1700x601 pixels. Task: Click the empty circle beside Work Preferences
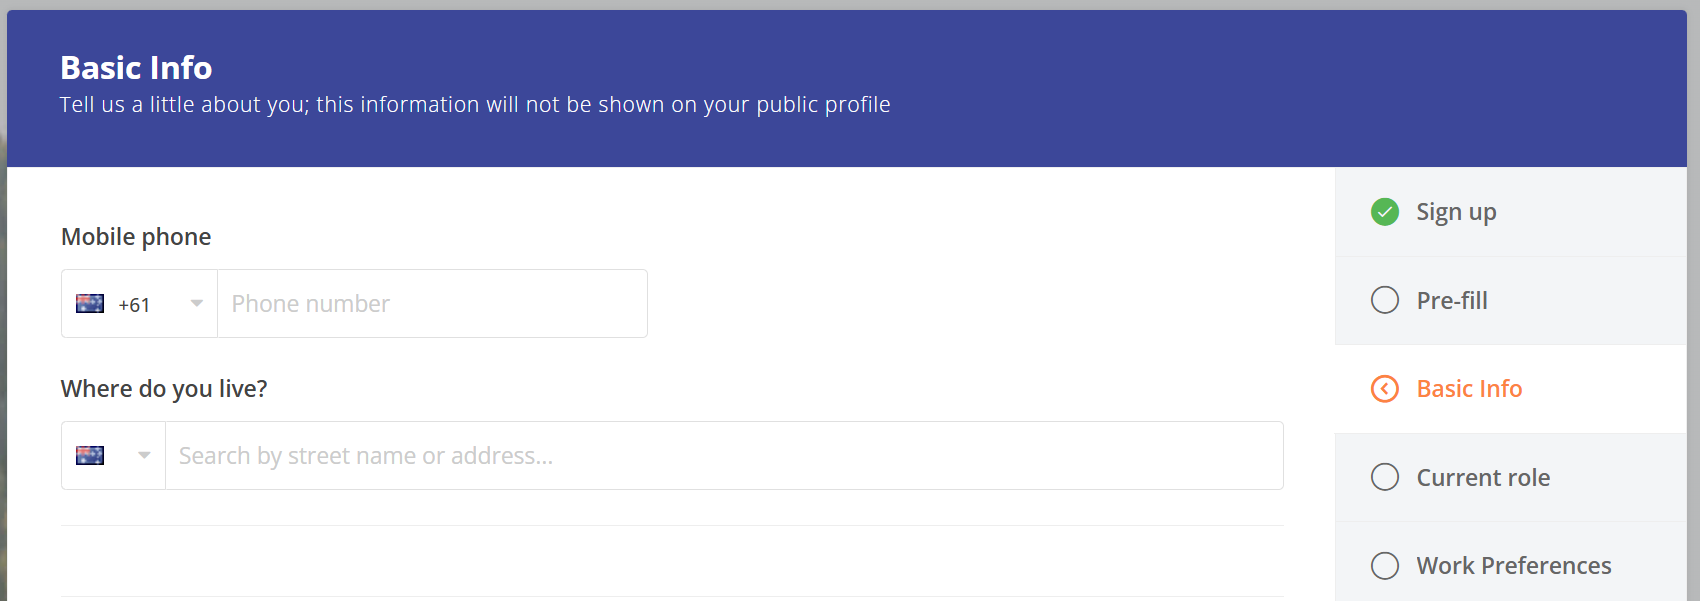pos(1385,566)
